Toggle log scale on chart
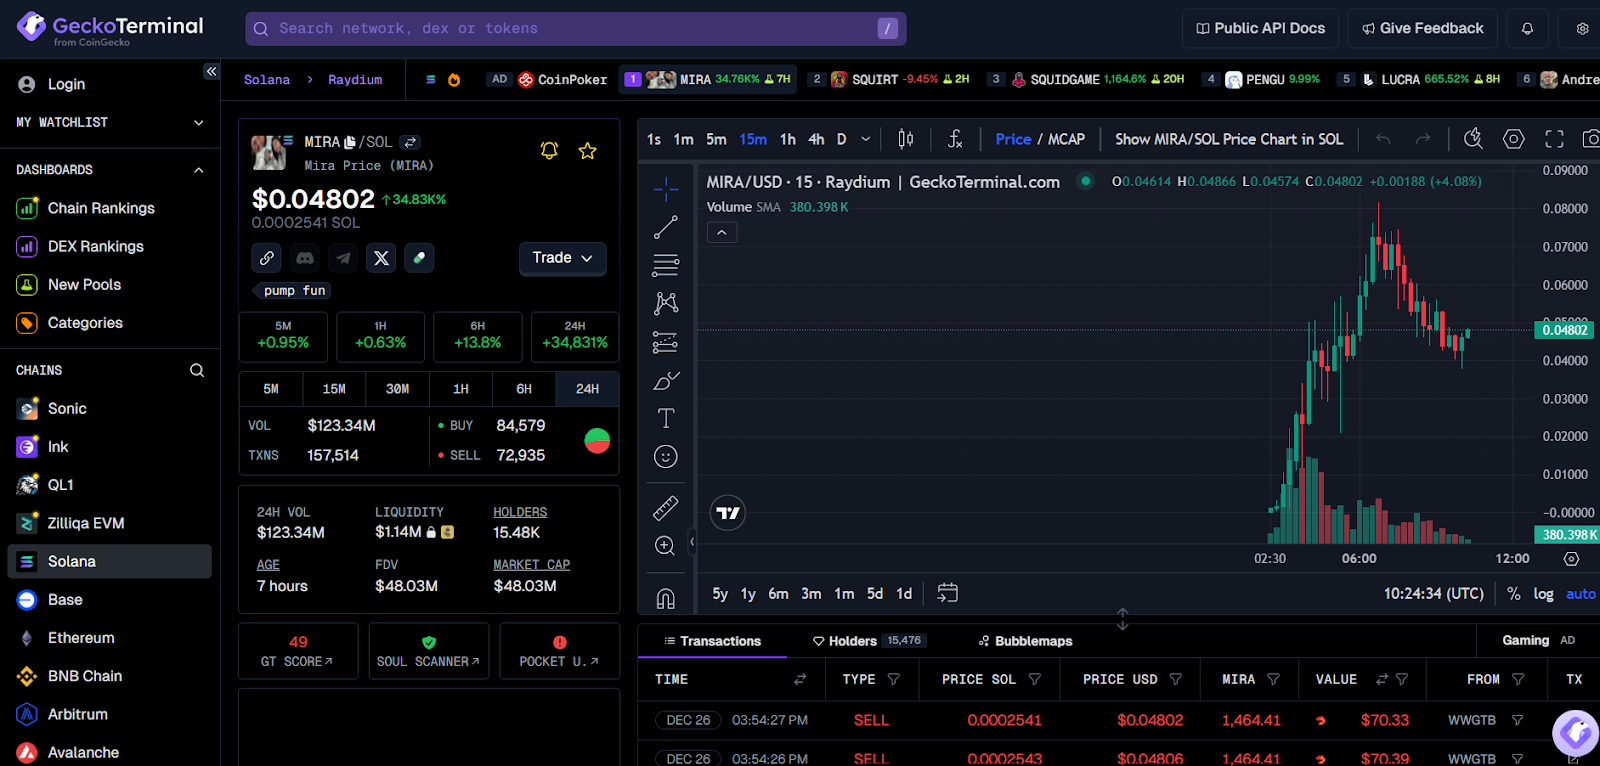 point(1544,593)
